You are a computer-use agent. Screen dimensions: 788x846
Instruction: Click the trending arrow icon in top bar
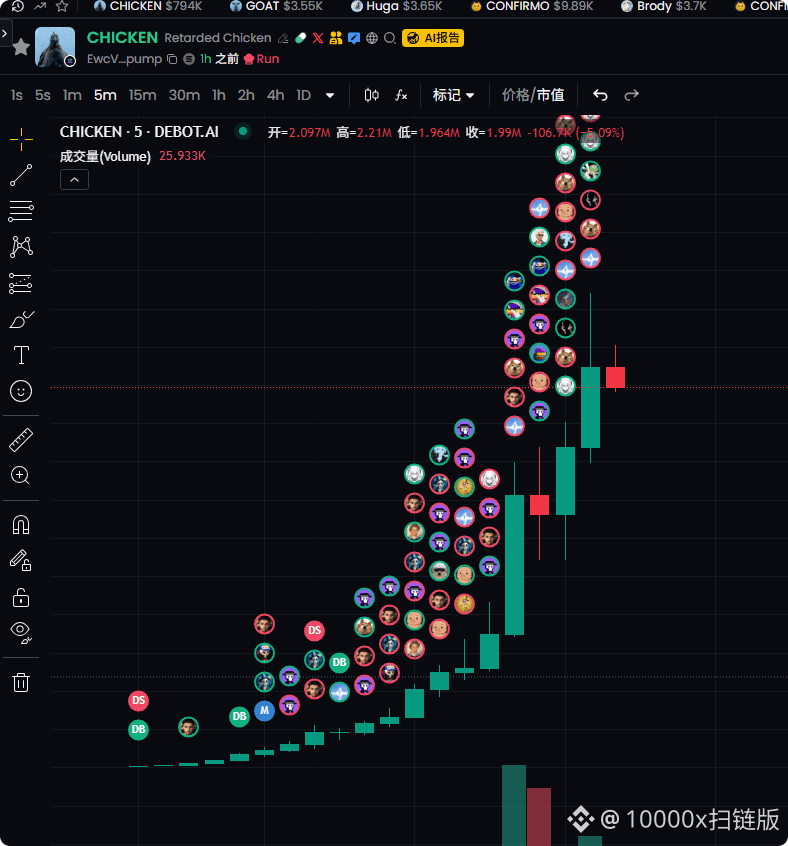40,6
